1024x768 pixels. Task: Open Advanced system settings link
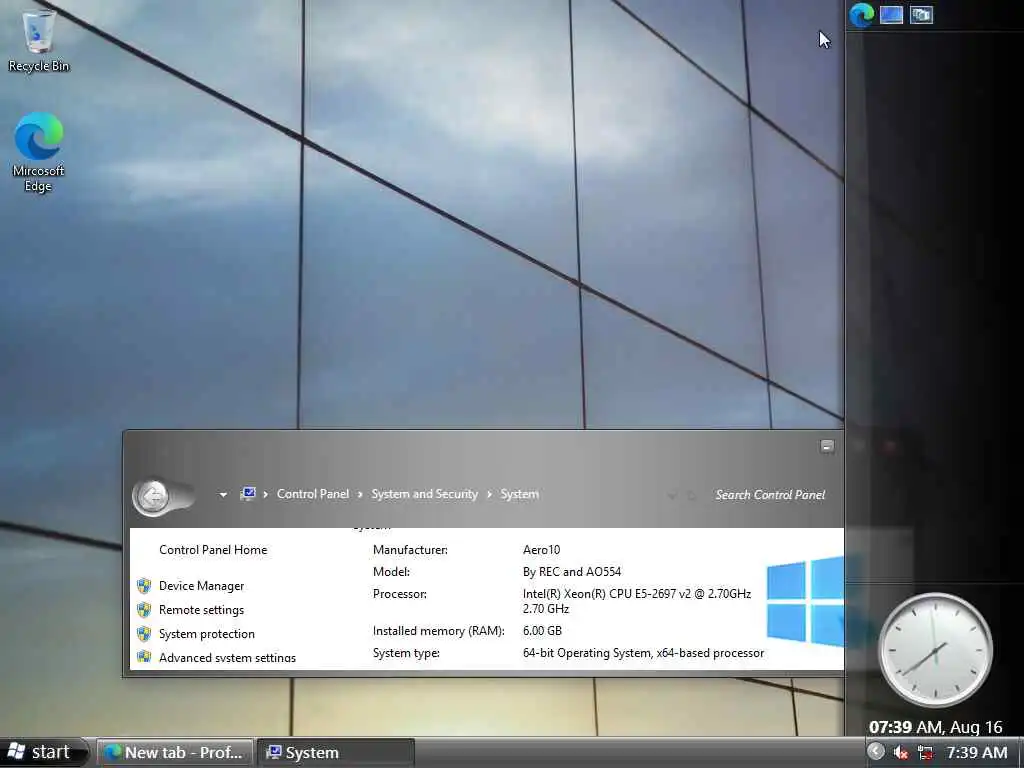227,658
